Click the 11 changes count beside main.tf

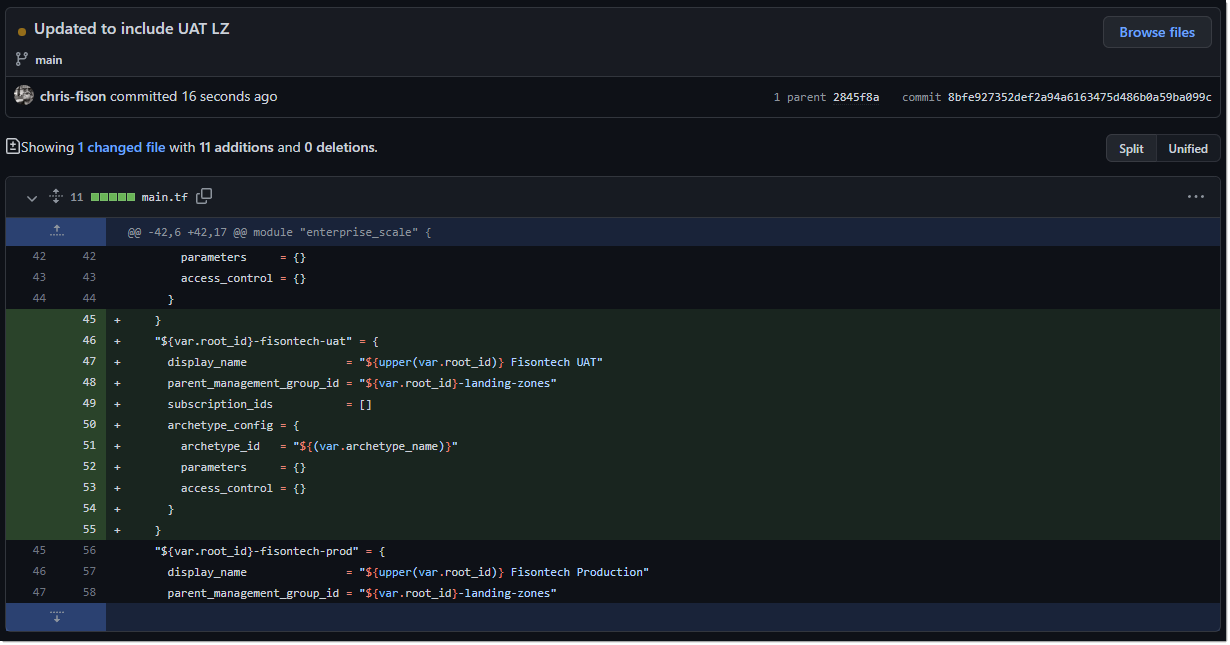coord(77,197)
